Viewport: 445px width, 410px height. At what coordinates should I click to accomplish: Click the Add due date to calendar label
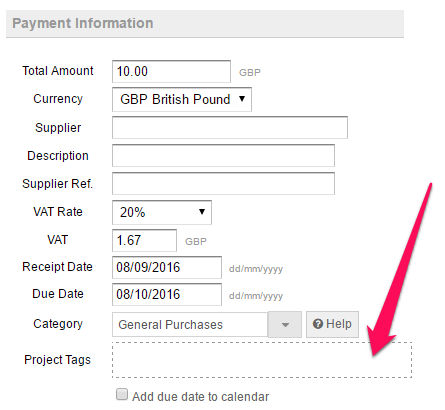(200, 397)
